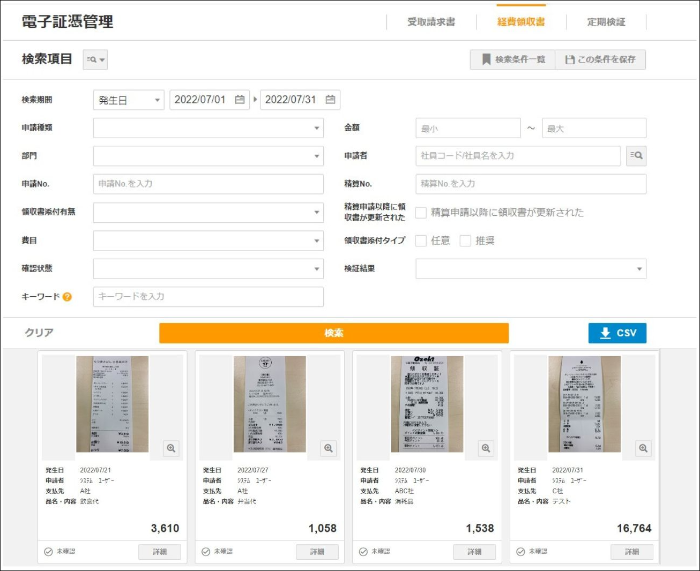Open calendar for end date 2022/07/31
The width and height of the screenshot is (700, 571).
(330, 100)
